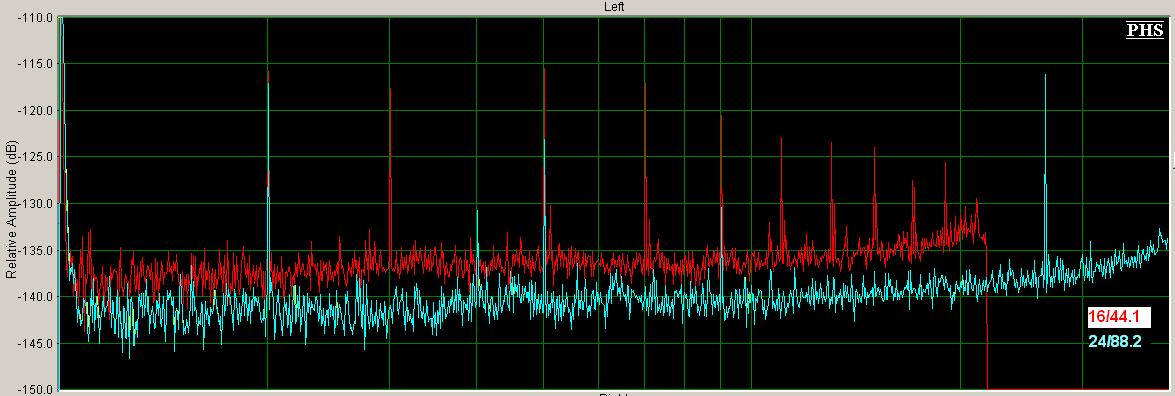Click the tall cyan peak near the right end

[1045, 172]
